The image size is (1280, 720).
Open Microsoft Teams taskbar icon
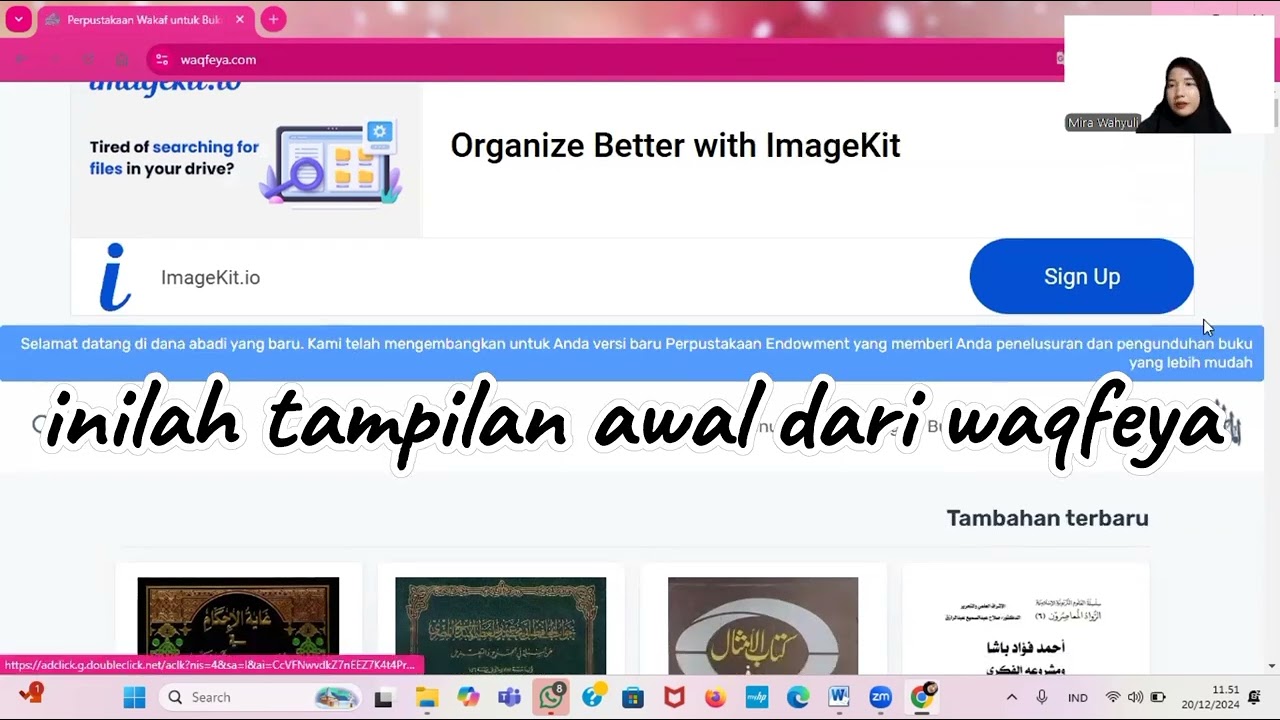click(x=509, y=697)
